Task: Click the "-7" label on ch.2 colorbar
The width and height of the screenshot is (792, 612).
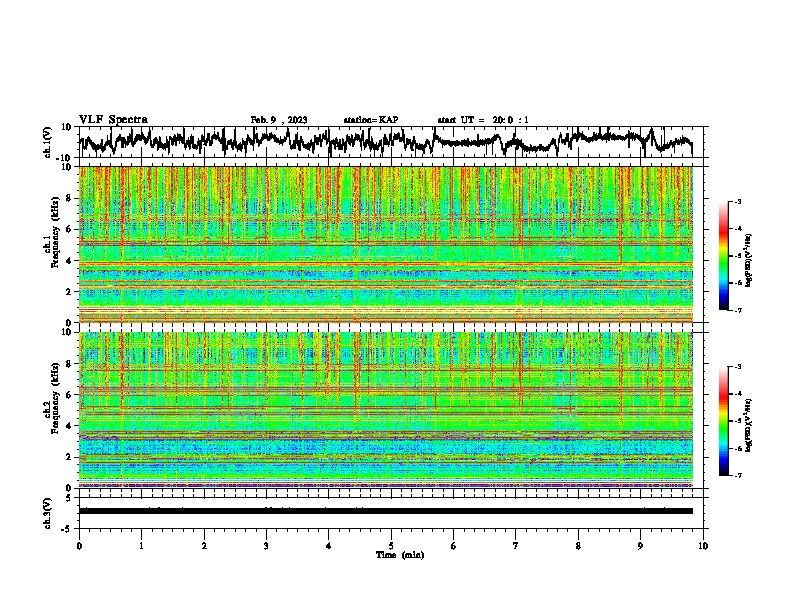Action: pos(738,475)
